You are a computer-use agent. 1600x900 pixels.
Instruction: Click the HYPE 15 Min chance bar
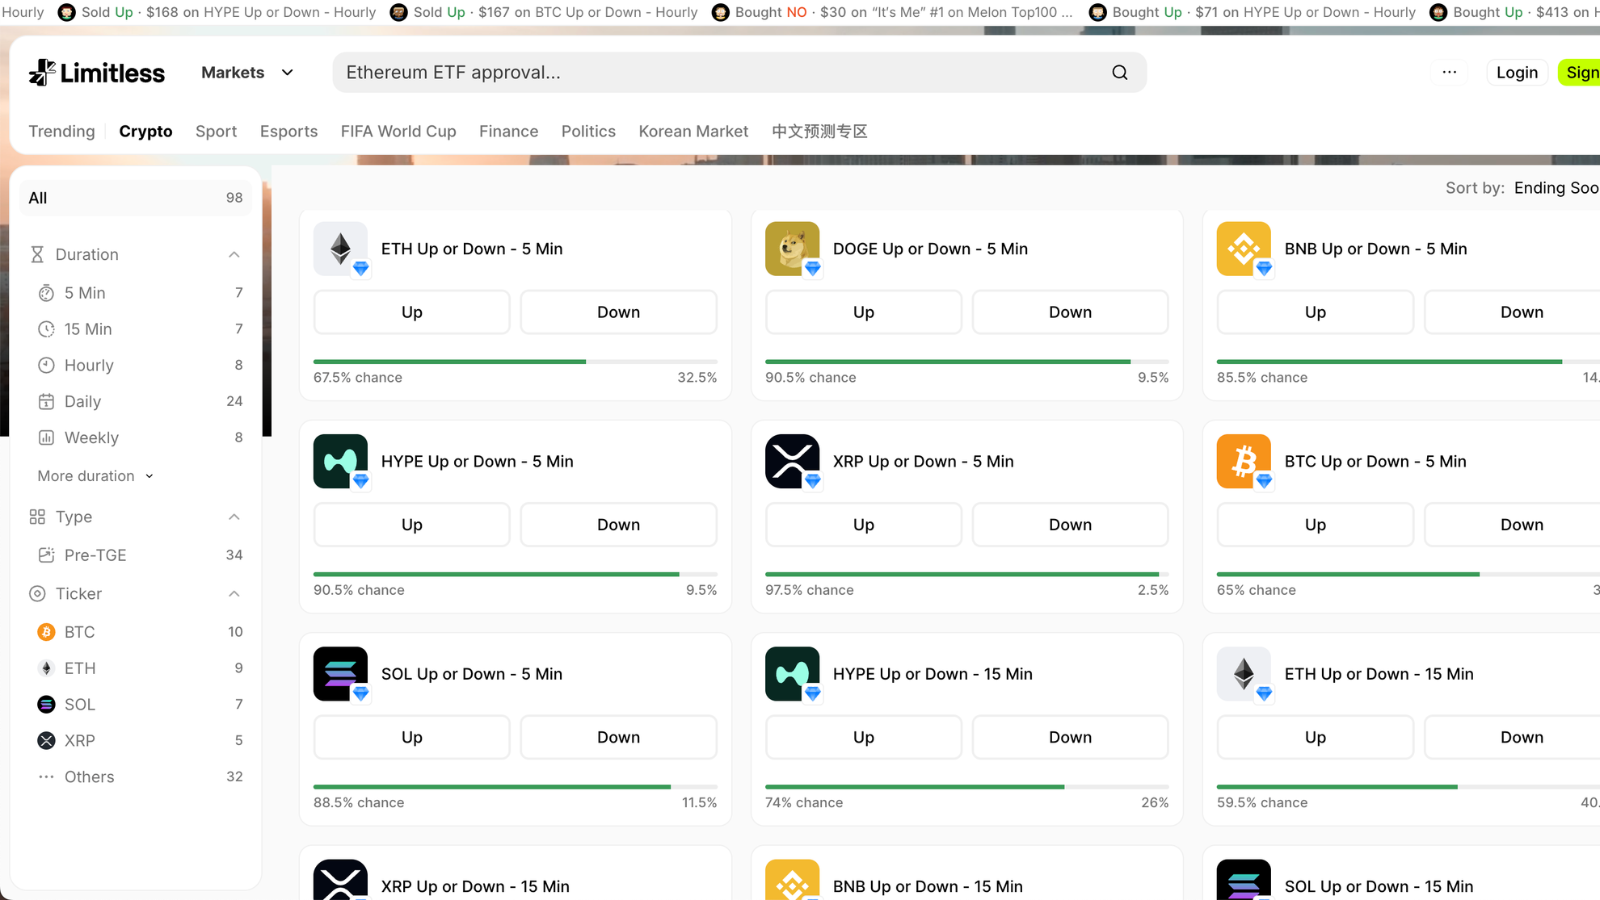pyautogui.click(x=967, y=787)
